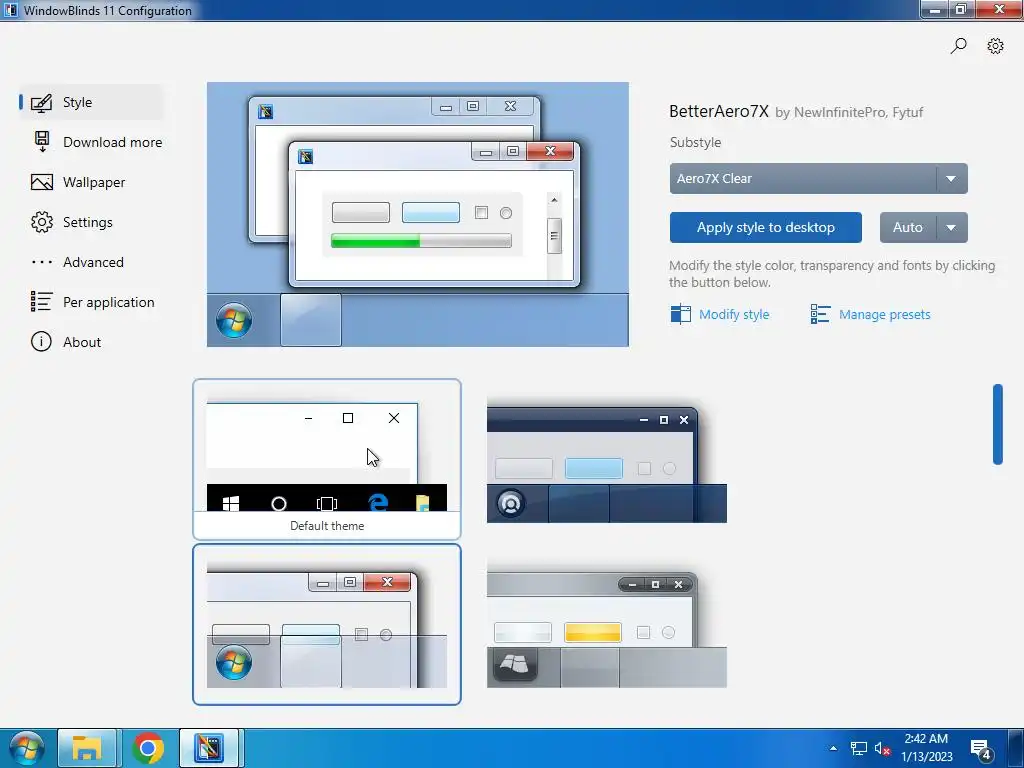Image resolution: width=1024 pixels, height=768 pixels.
Task: Click the large BetterAero7X style preview
Action: (418, 214)
